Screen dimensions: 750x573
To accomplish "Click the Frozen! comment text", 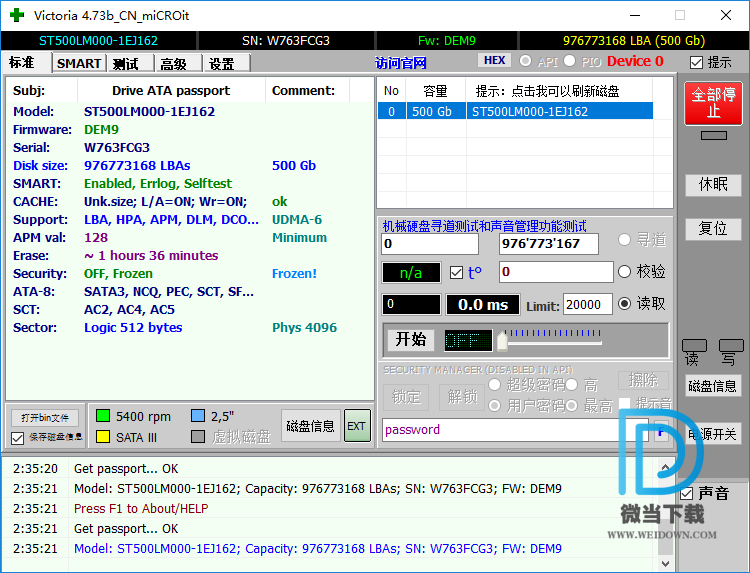I will click(294, 274).
